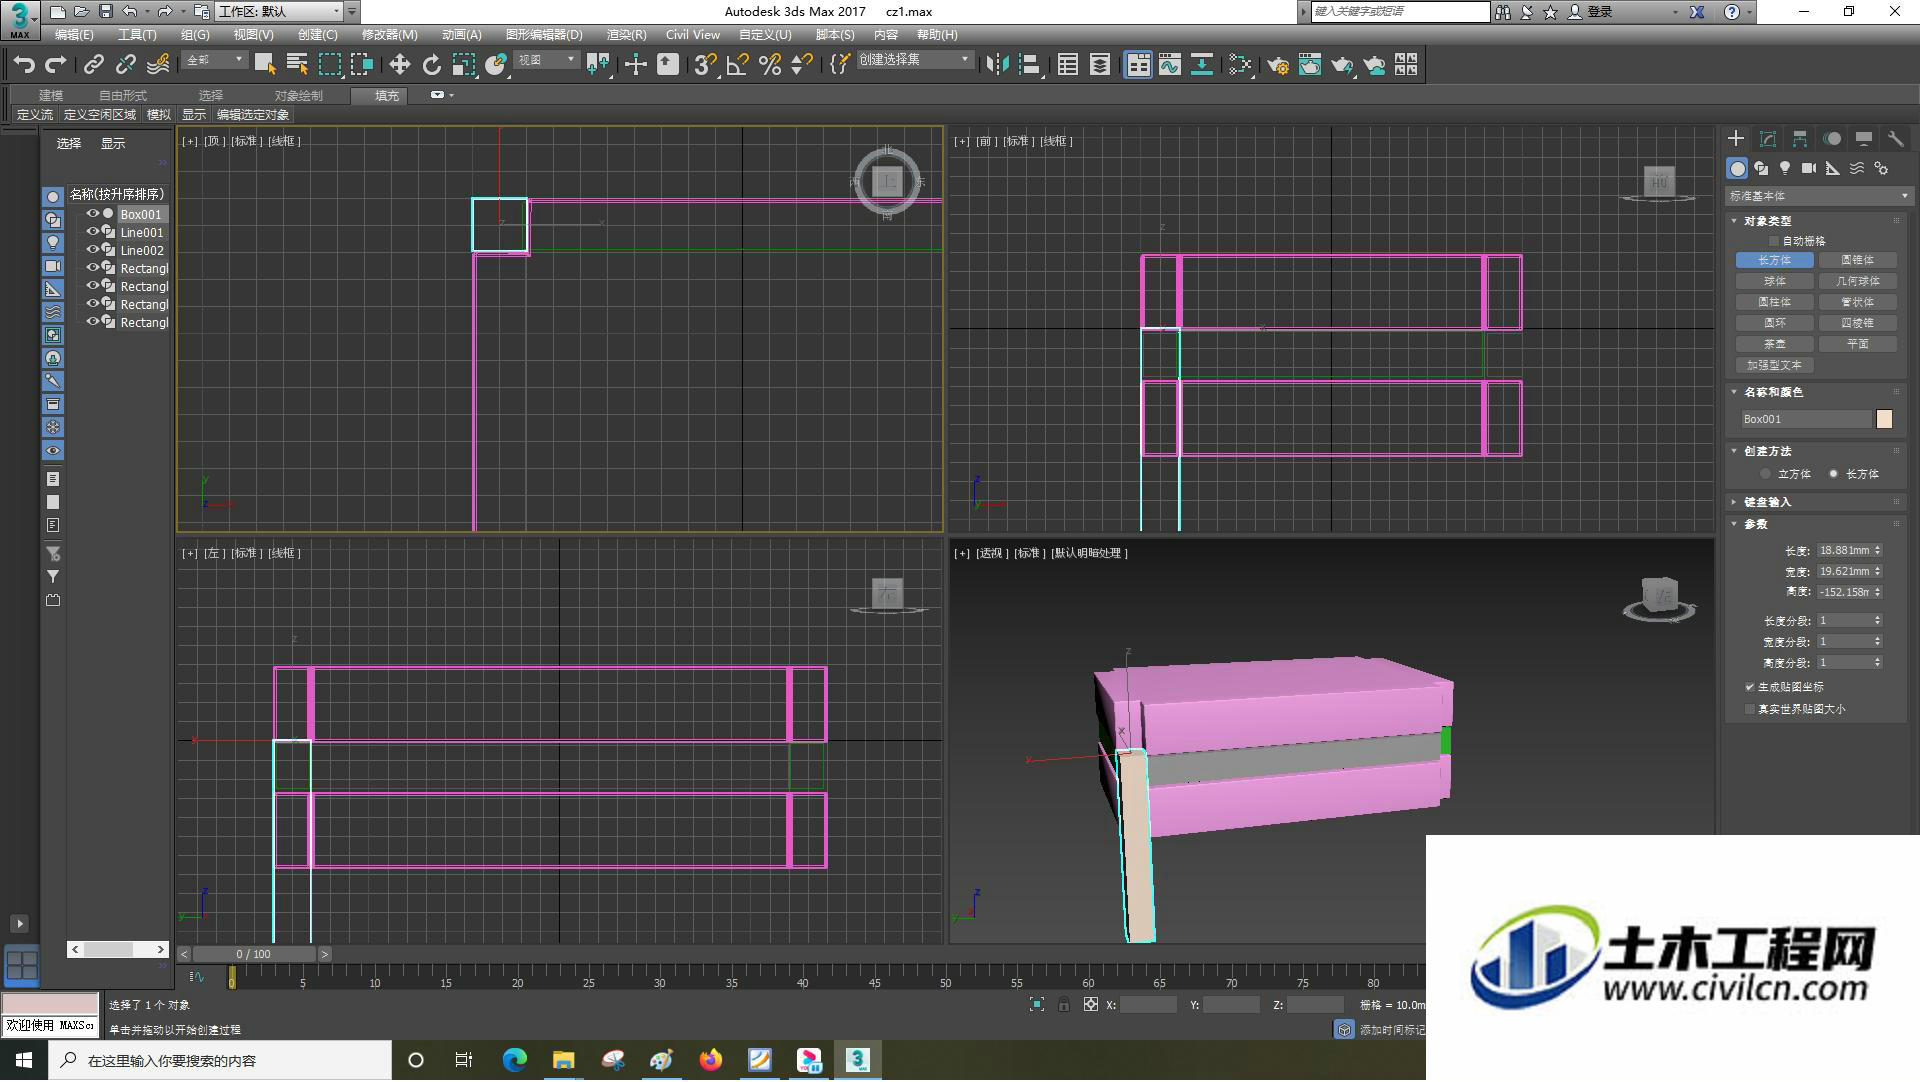Click the Align tool icon
This screenshot has width=1920, height=1082.
1029,65
